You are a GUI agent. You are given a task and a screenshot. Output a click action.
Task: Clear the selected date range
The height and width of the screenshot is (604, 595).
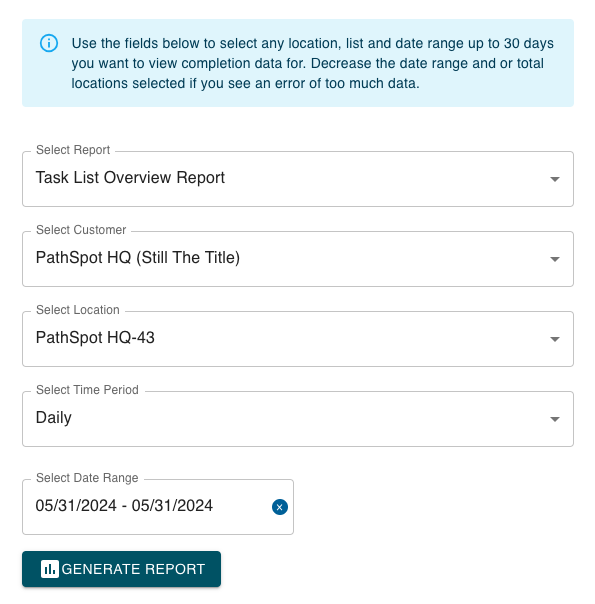(x=280, y=507)
